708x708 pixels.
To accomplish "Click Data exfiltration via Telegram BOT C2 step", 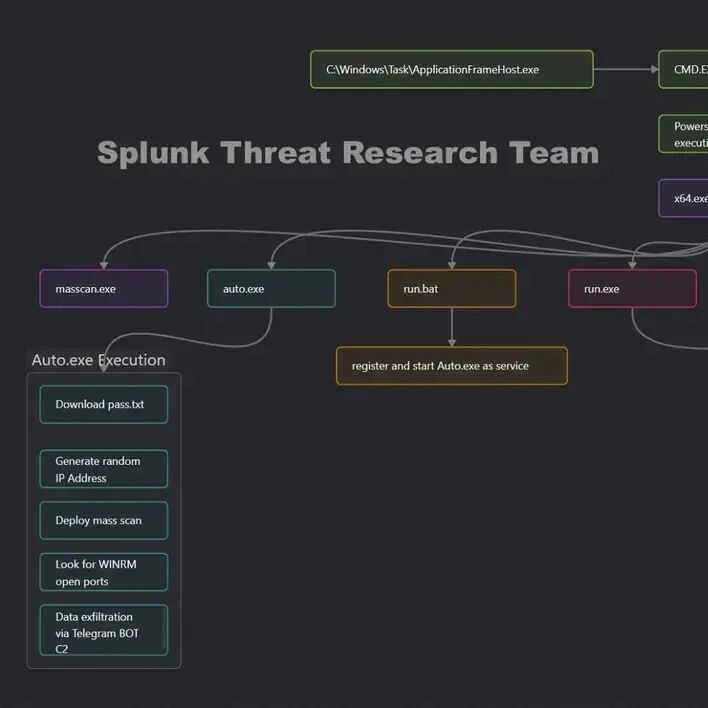I will click(x=103, y=630).
